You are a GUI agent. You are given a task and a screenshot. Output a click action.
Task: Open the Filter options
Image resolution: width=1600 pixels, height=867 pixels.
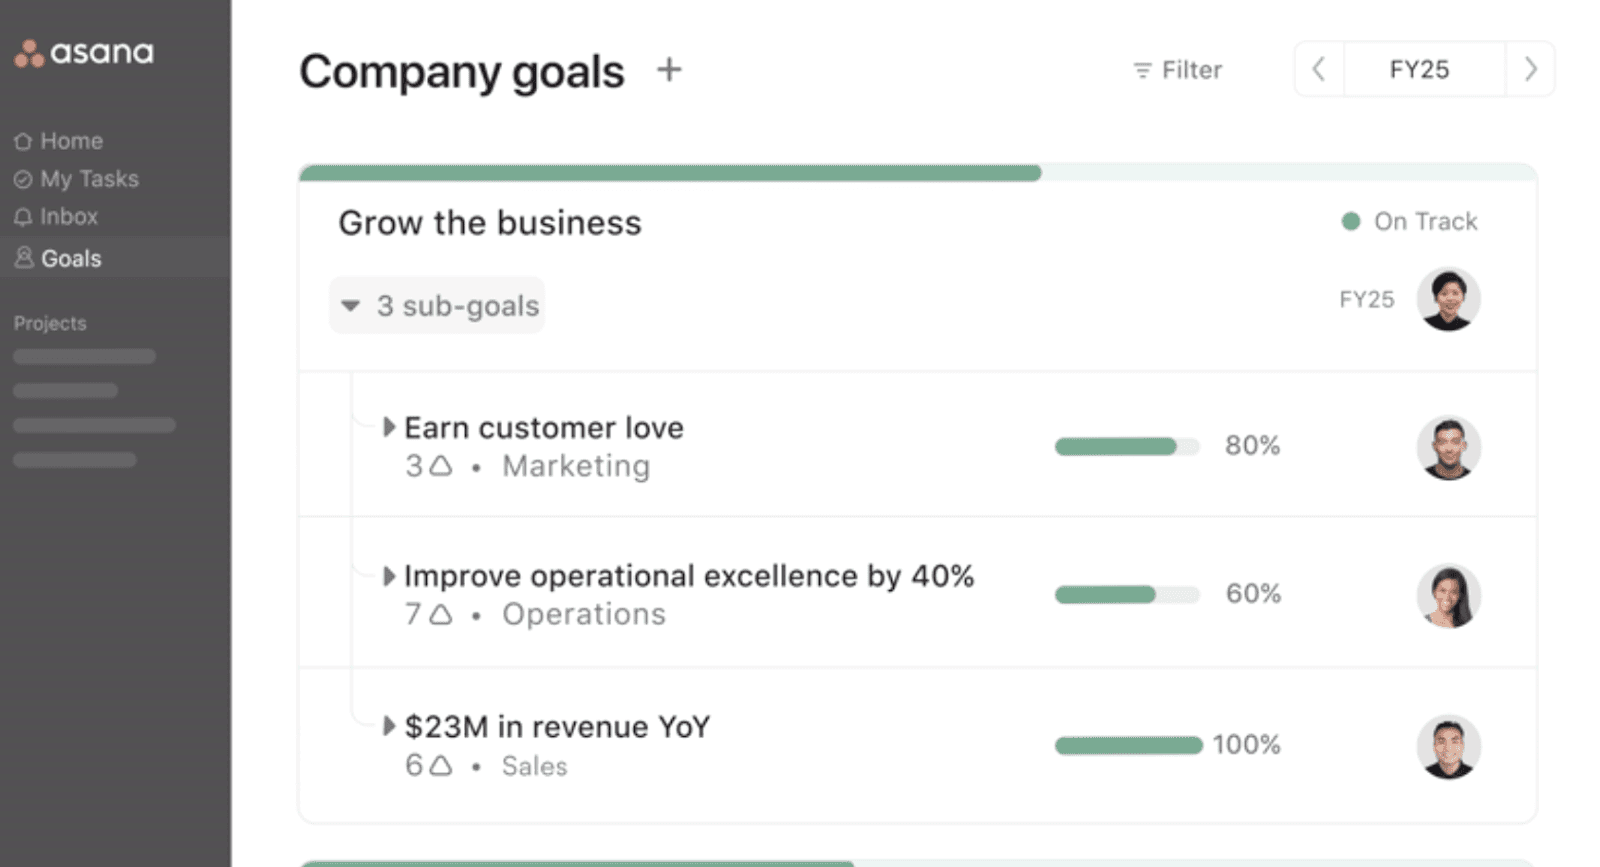1177,70
